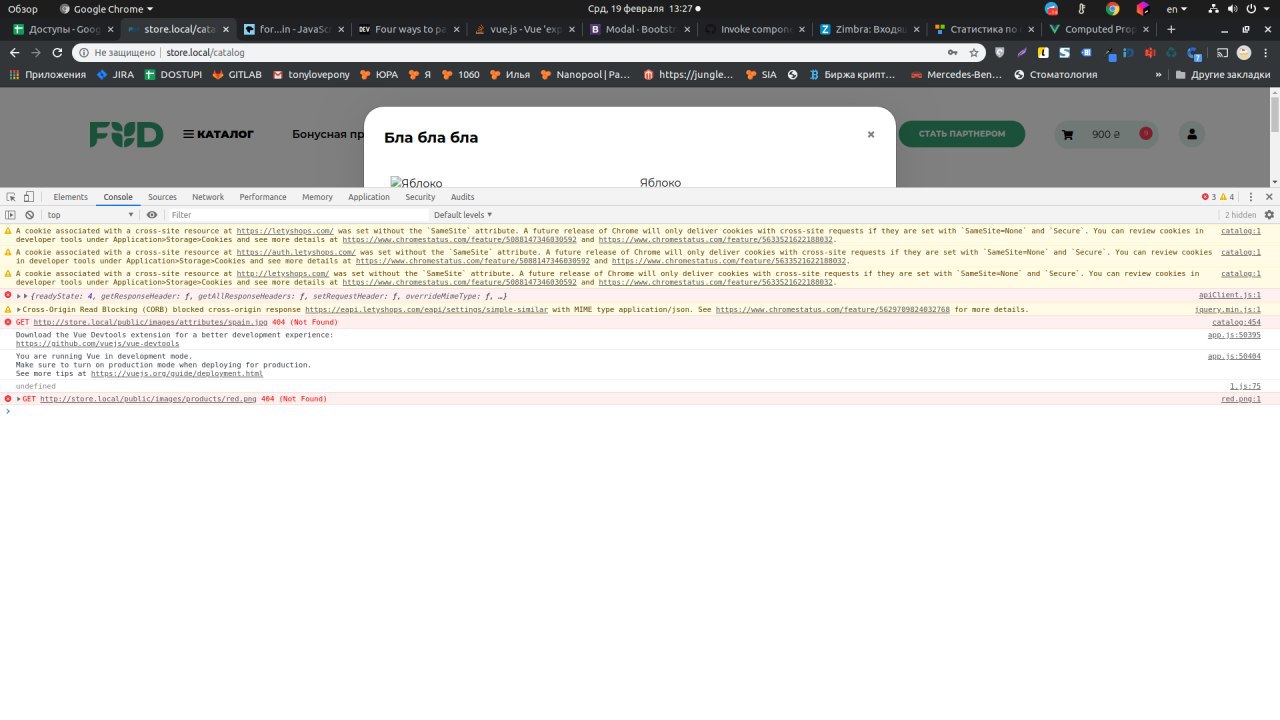Click the browser Back arrow
1280x720 pixels.
(14, 52)
